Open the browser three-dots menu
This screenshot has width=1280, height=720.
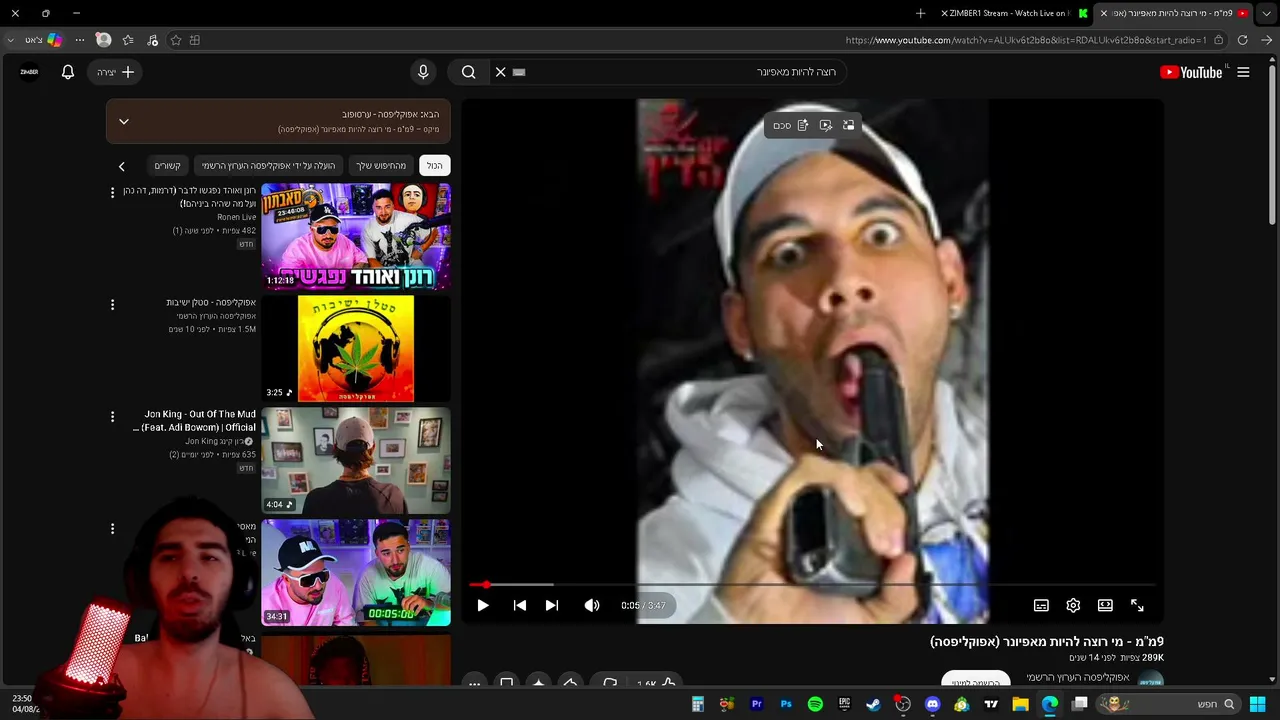pos(79,40)
